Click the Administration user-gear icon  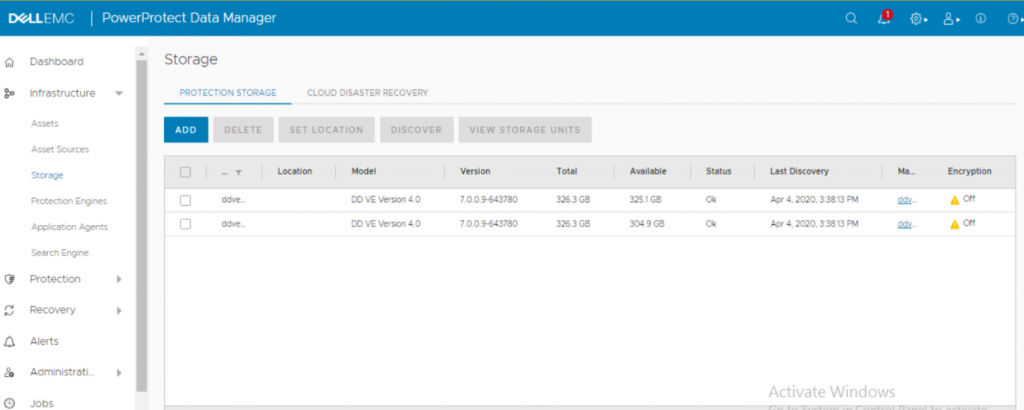pyautogui.click(x=9, y=373)
